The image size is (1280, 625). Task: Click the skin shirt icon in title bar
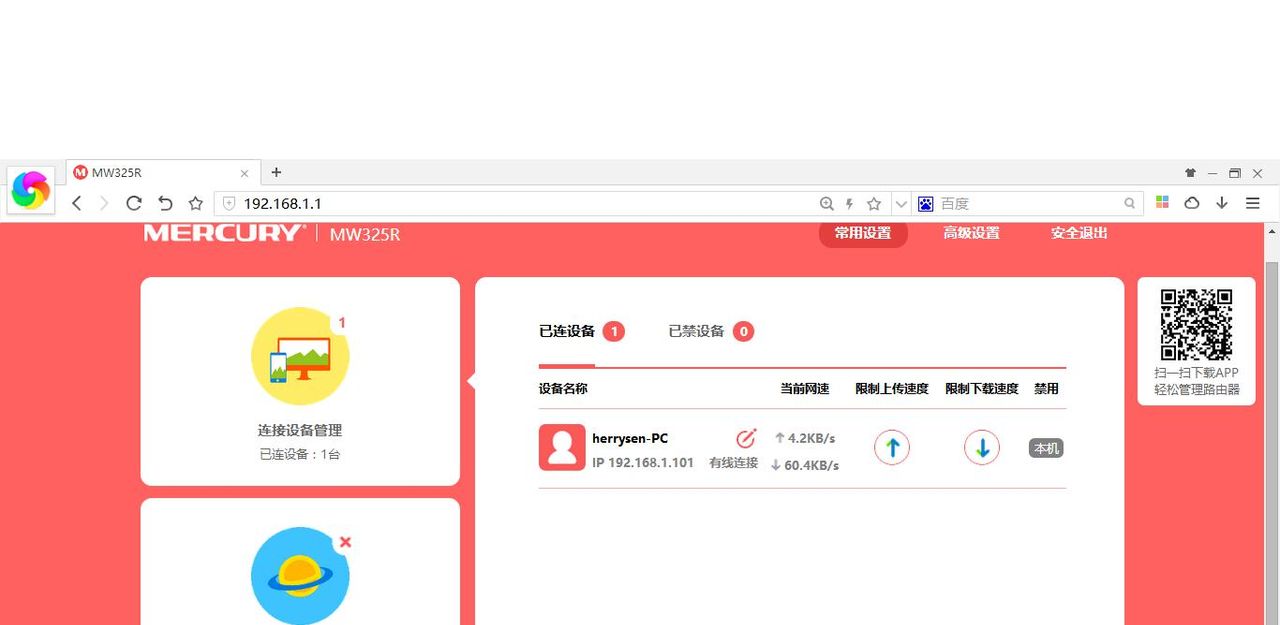tap(1190, 173)
